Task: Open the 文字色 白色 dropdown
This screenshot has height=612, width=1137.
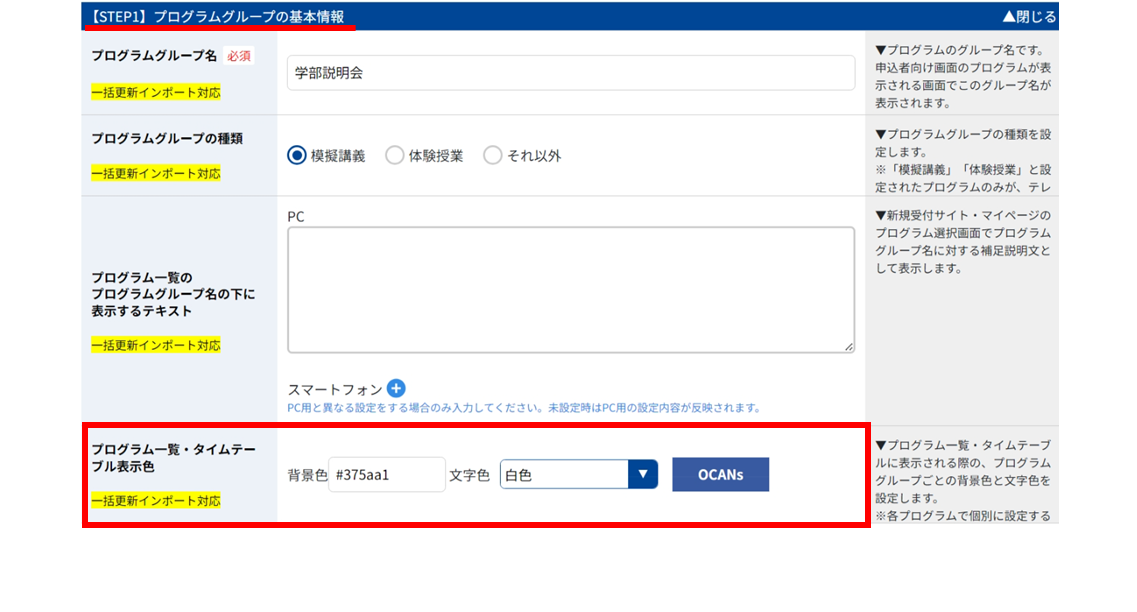Action: (x=579, y=474)
